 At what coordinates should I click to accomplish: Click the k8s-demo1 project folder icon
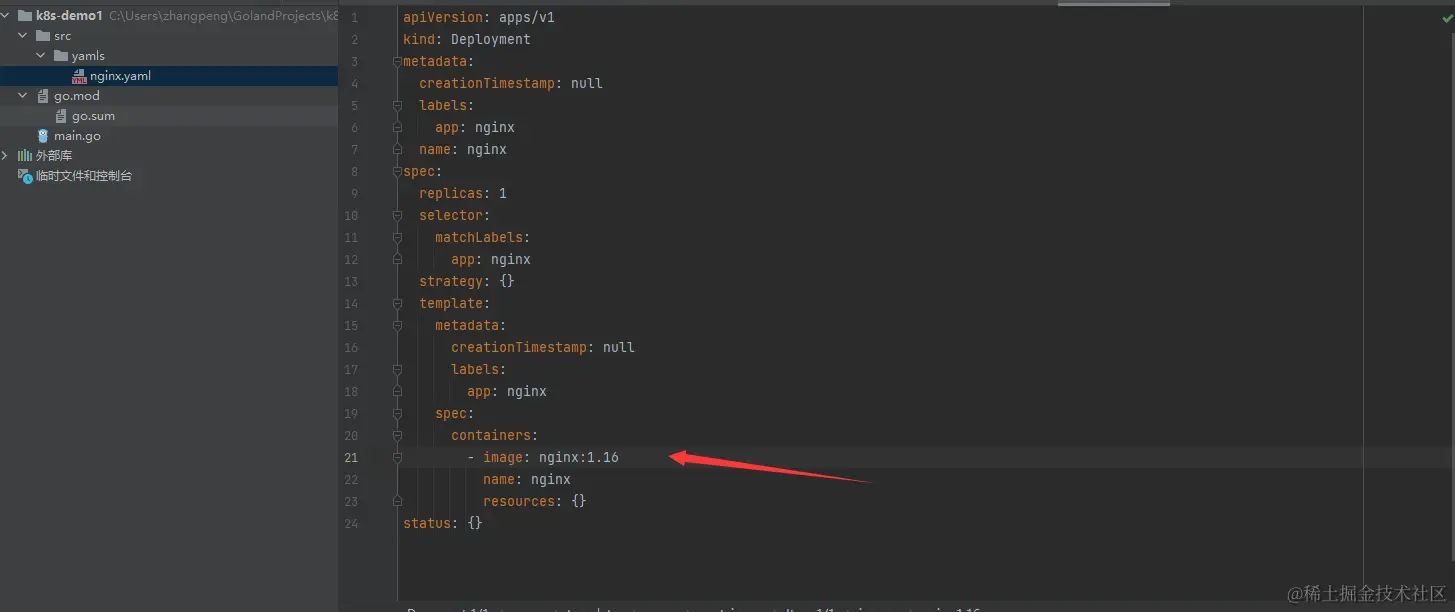(x=25, y=16)
